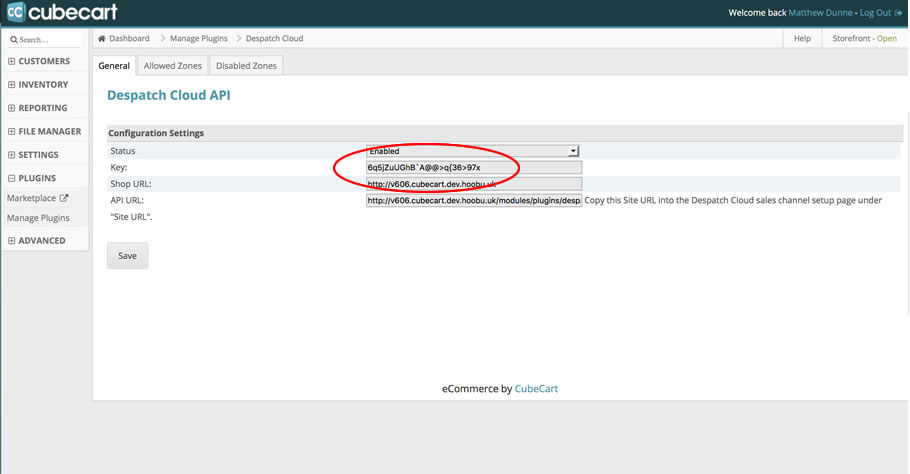Click the Log Out arrow icon
Viewport: 910px width, 474px height.
(898, 13)
